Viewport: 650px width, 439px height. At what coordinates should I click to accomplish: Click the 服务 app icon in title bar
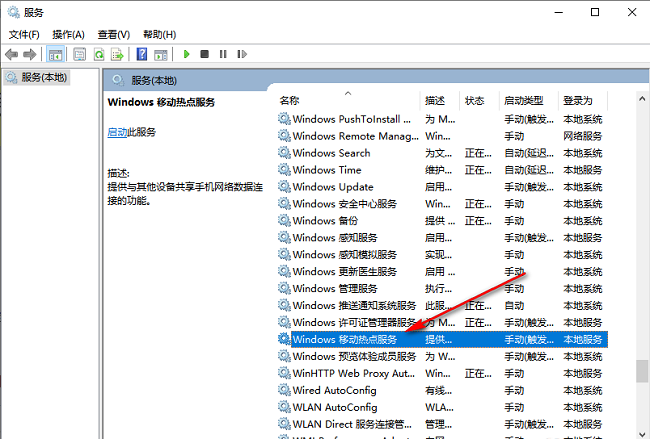coord(13,12)
